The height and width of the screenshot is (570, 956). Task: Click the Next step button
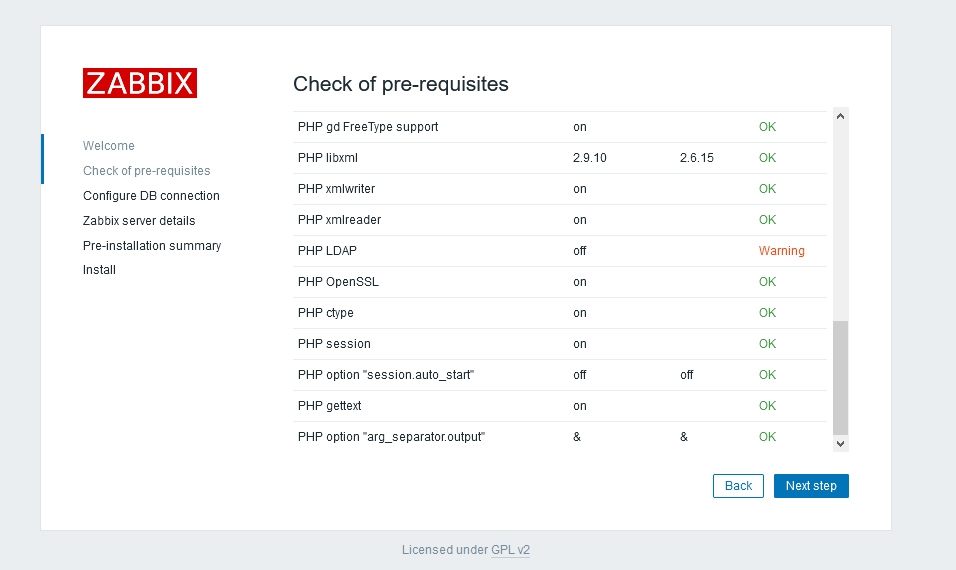(811, 486)
